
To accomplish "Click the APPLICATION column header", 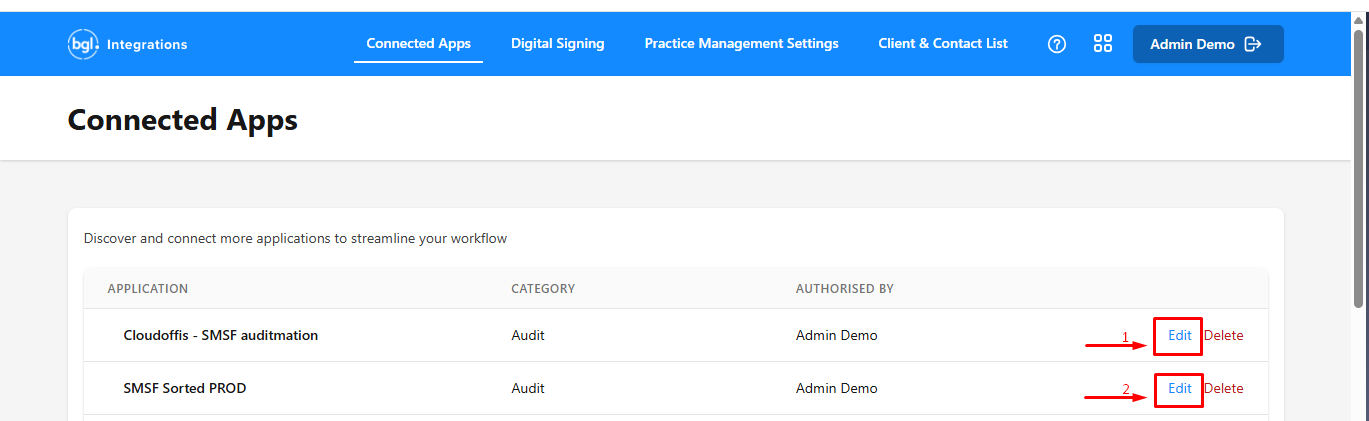I will coord(148,289).
